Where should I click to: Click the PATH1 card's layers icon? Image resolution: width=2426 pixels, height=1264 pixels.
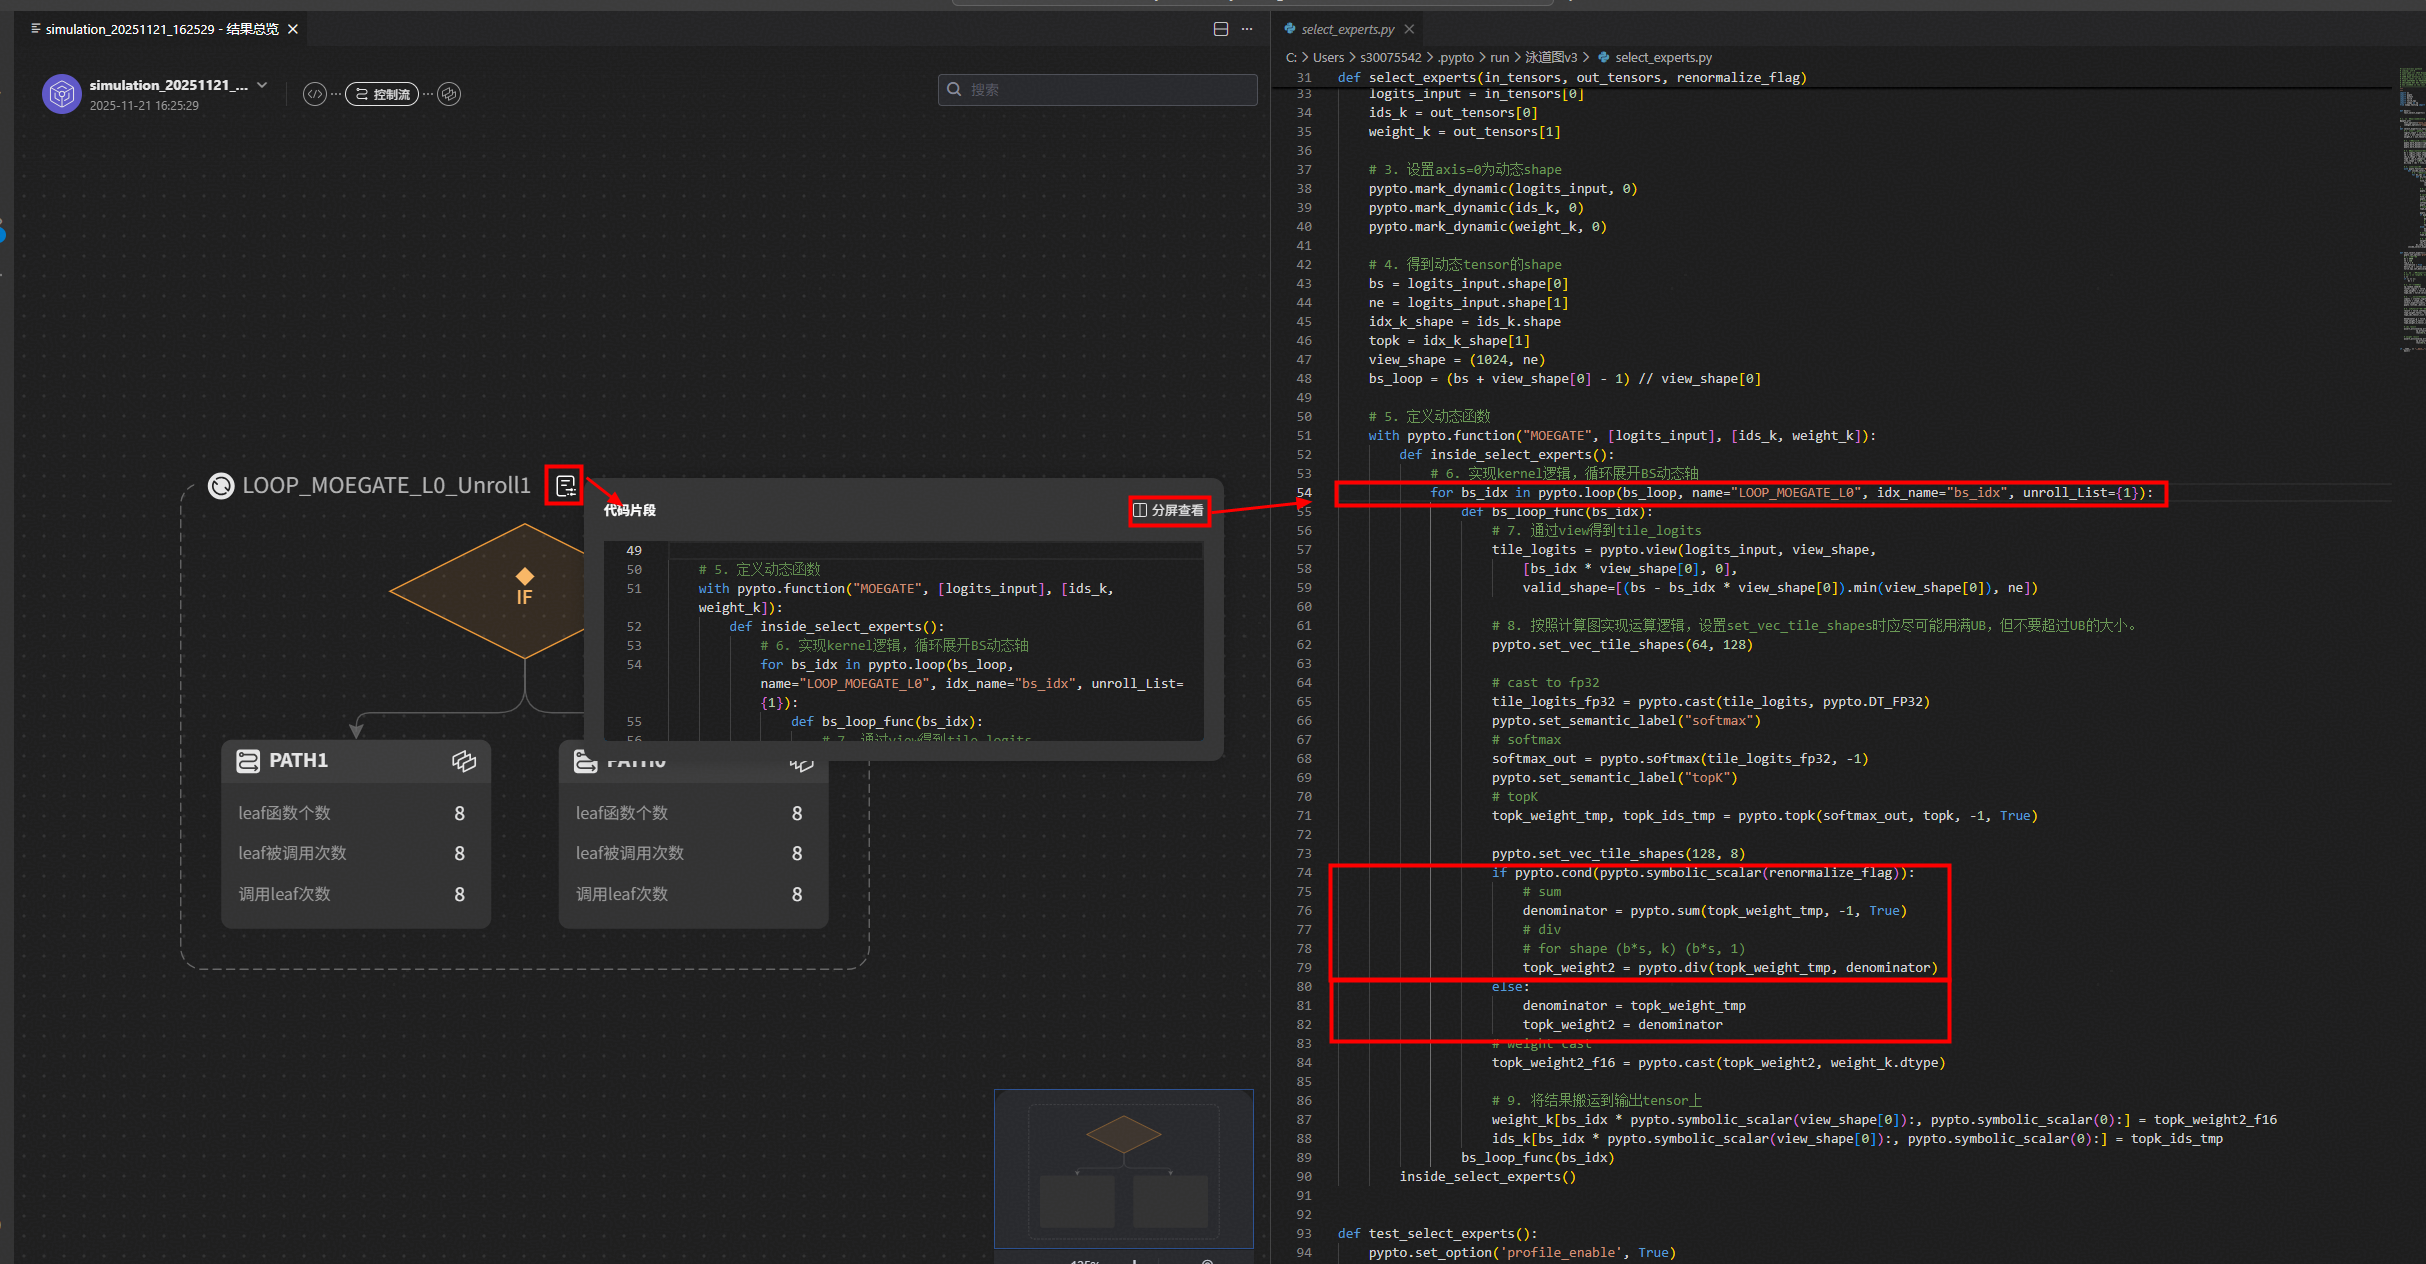[x=463, y=761]
